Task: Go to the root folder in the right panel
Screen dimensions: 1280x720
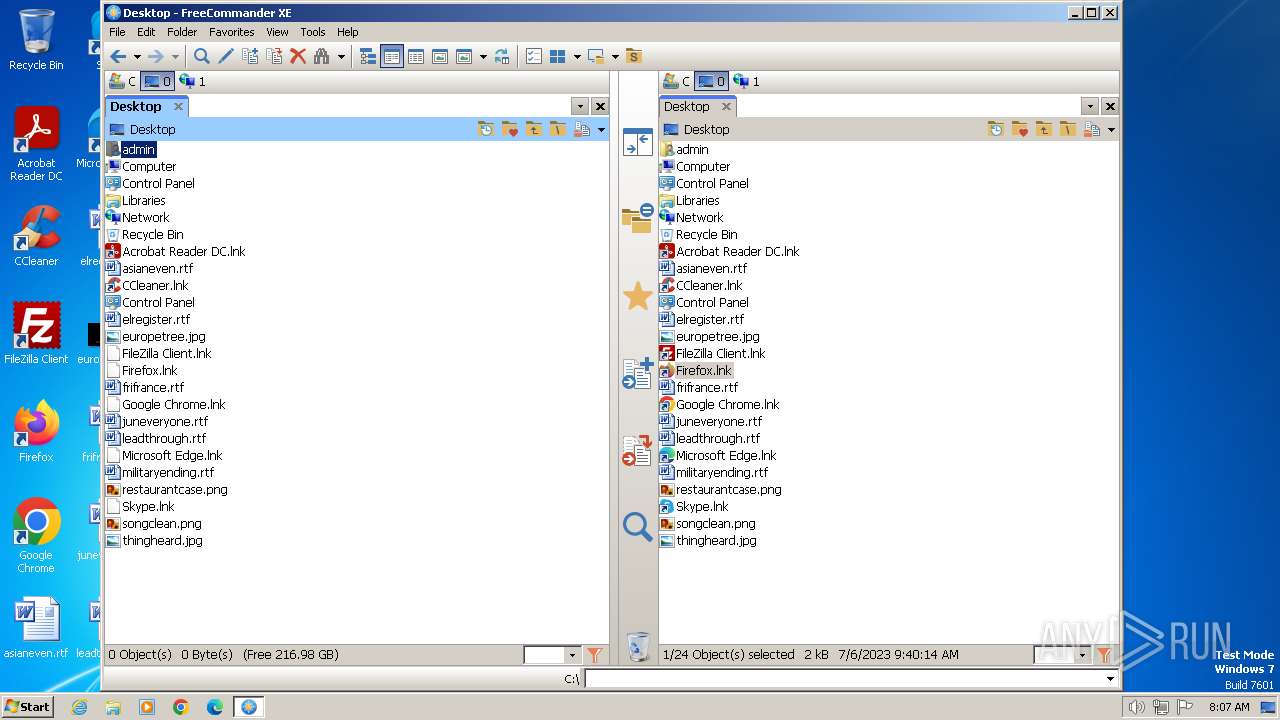Action: (x=1068, y=129)
